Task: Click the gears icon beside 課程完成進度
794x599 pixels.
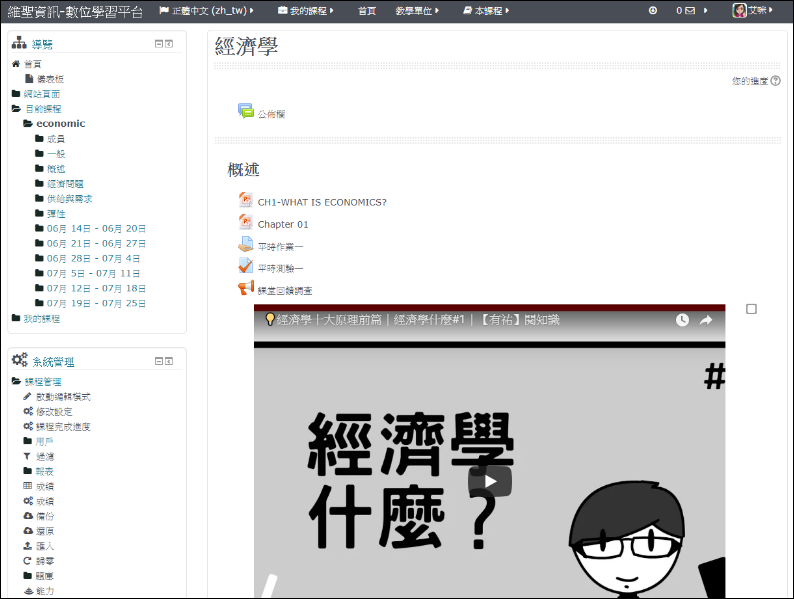Action: coord(28,426)
